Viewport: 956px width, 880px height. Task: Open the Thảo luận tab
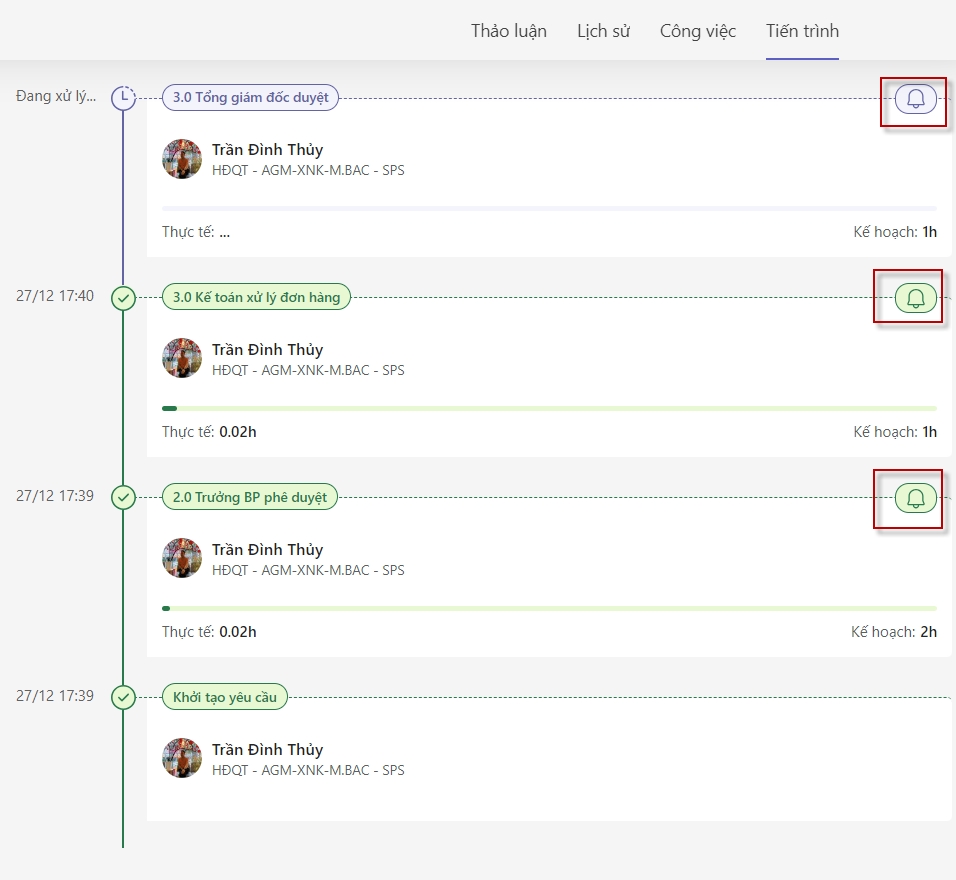tap(509, 31)
